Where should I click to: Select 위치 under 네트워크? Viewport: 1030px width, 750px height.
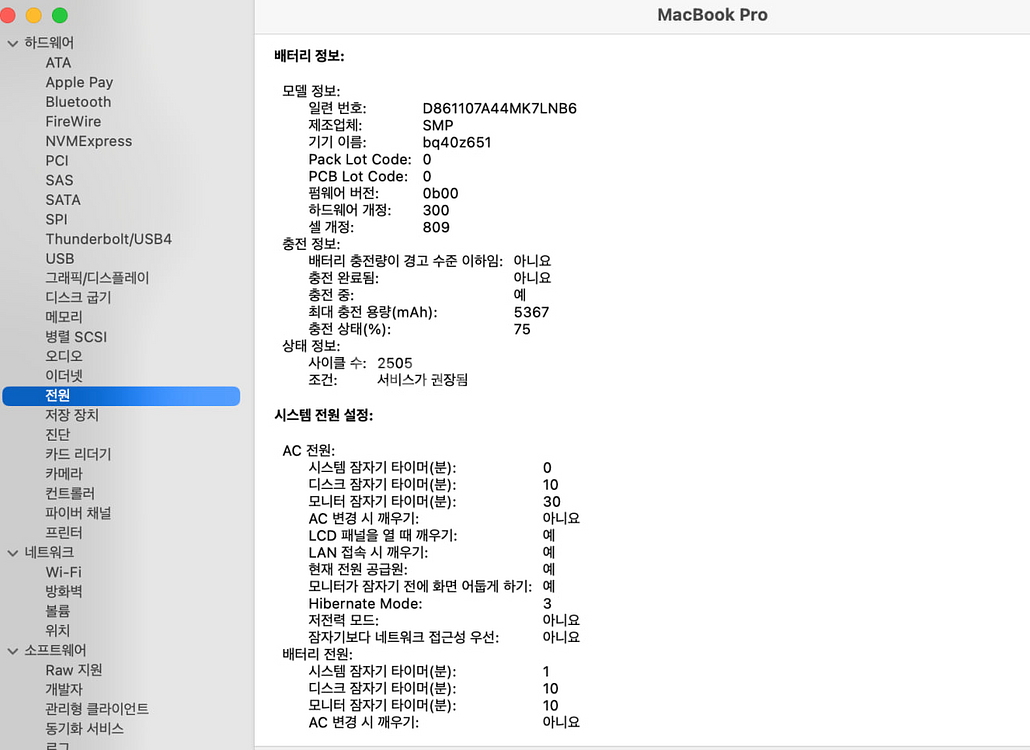(57, 631)
